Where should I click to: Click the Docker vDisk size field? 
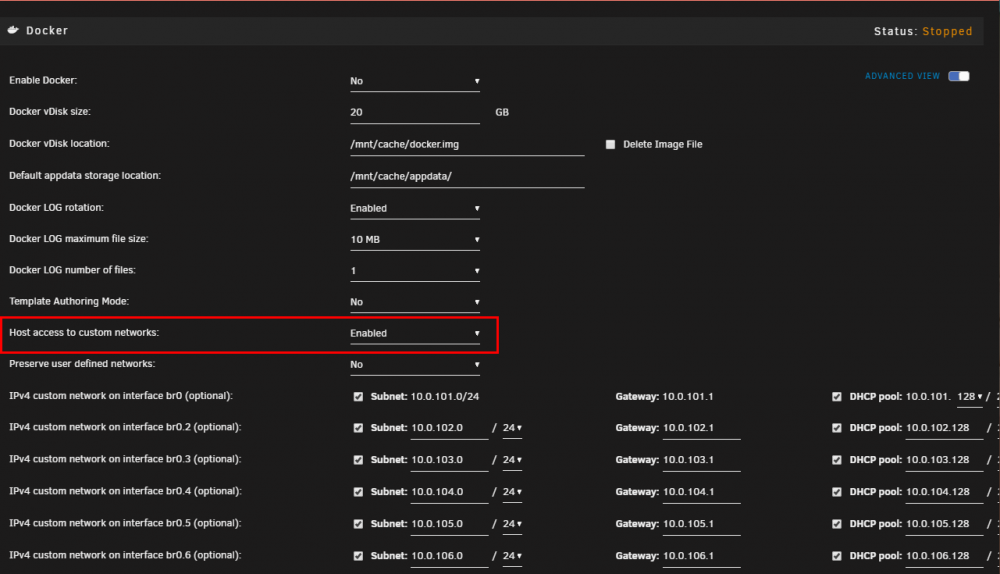415,112
